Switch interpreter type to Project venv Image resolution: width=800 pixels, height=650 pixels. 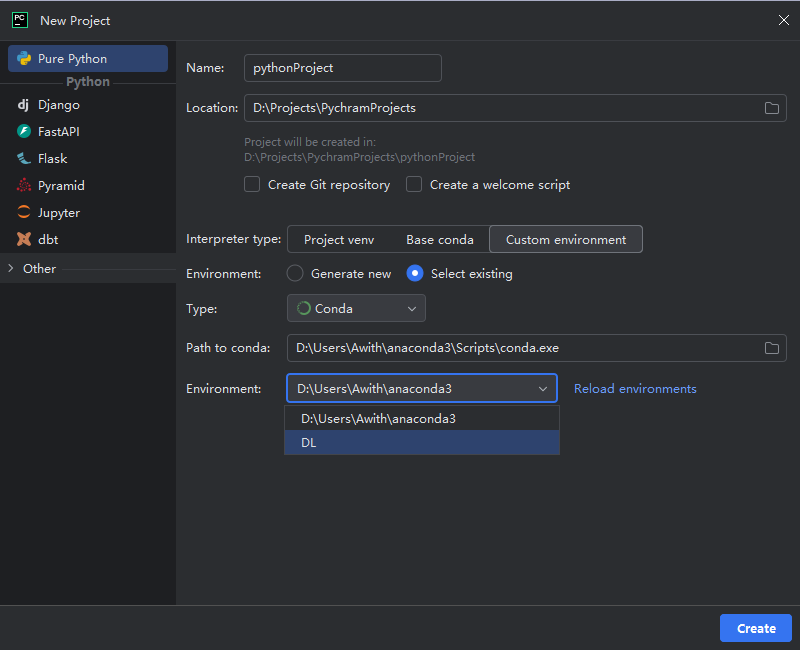(339, 239)
